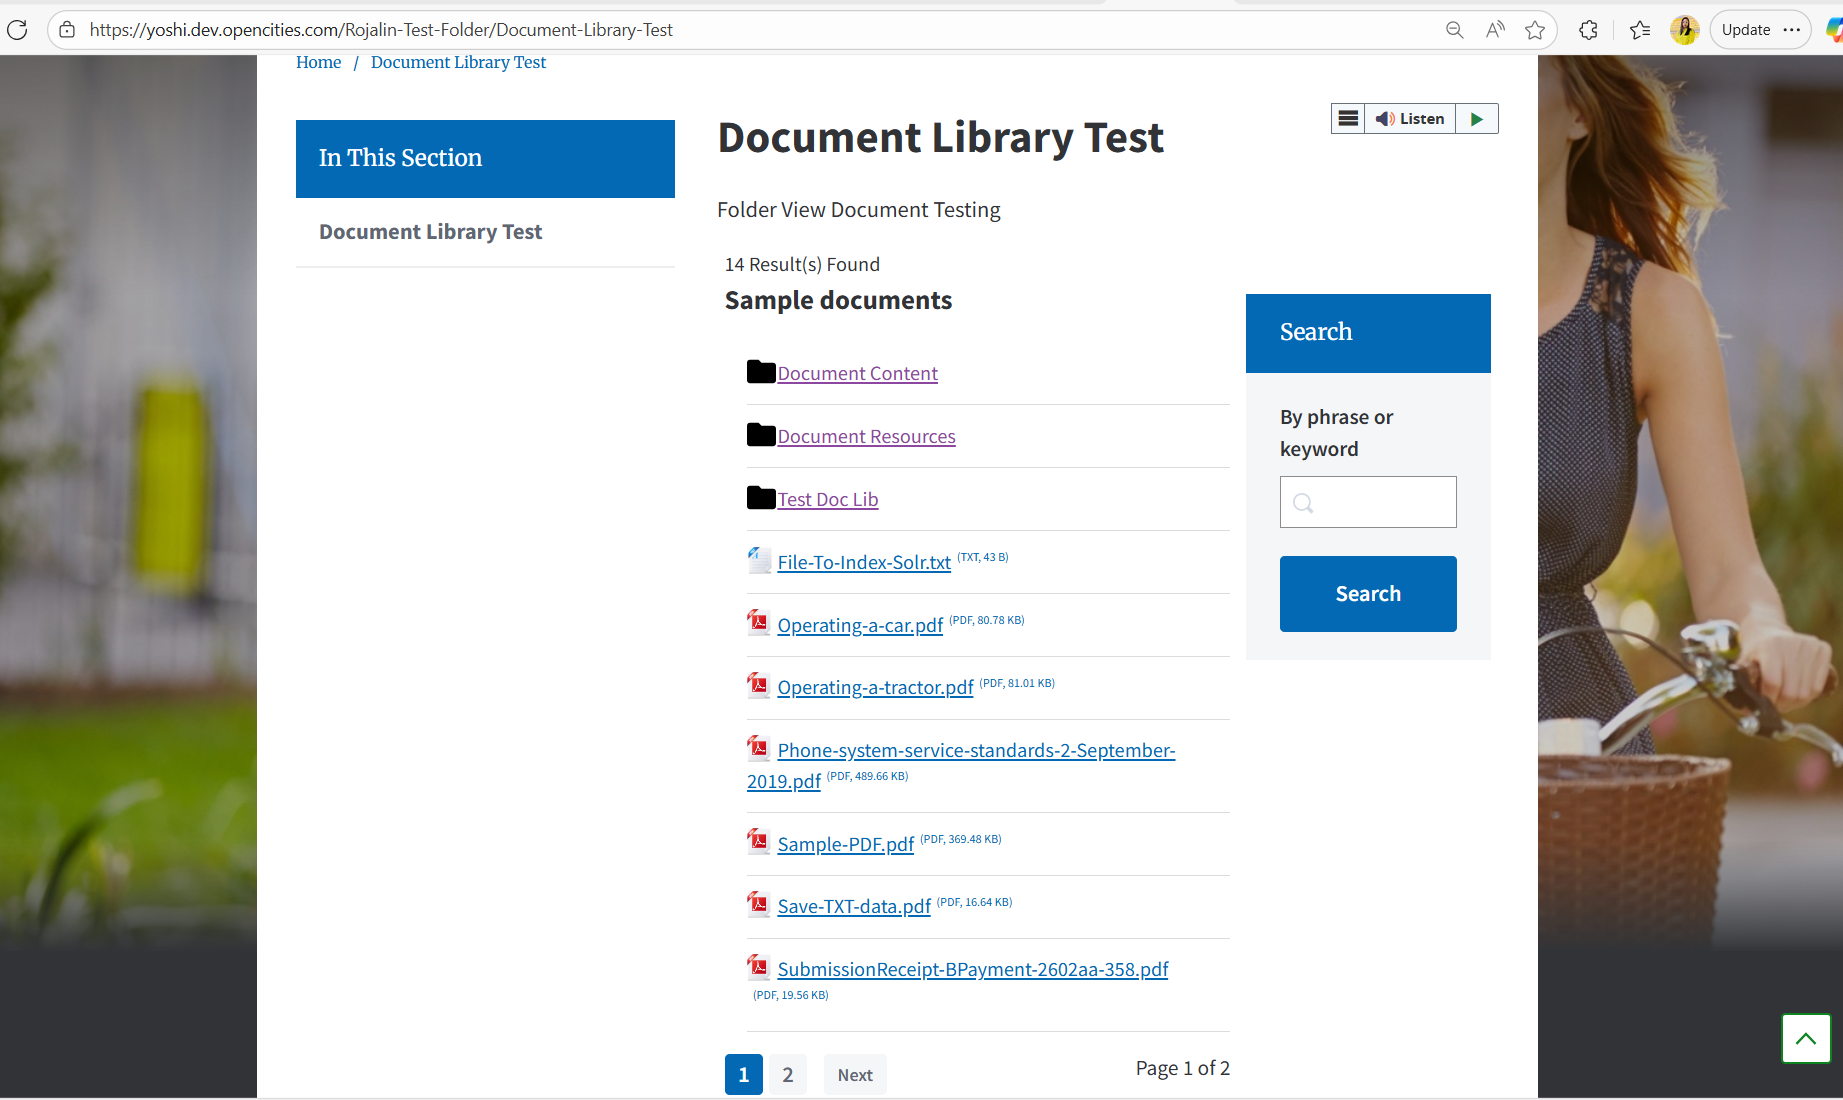Select Document Library Test in the sidebar
Image resolution: width=1843 pixels, height=1100 pixels.
430,231
